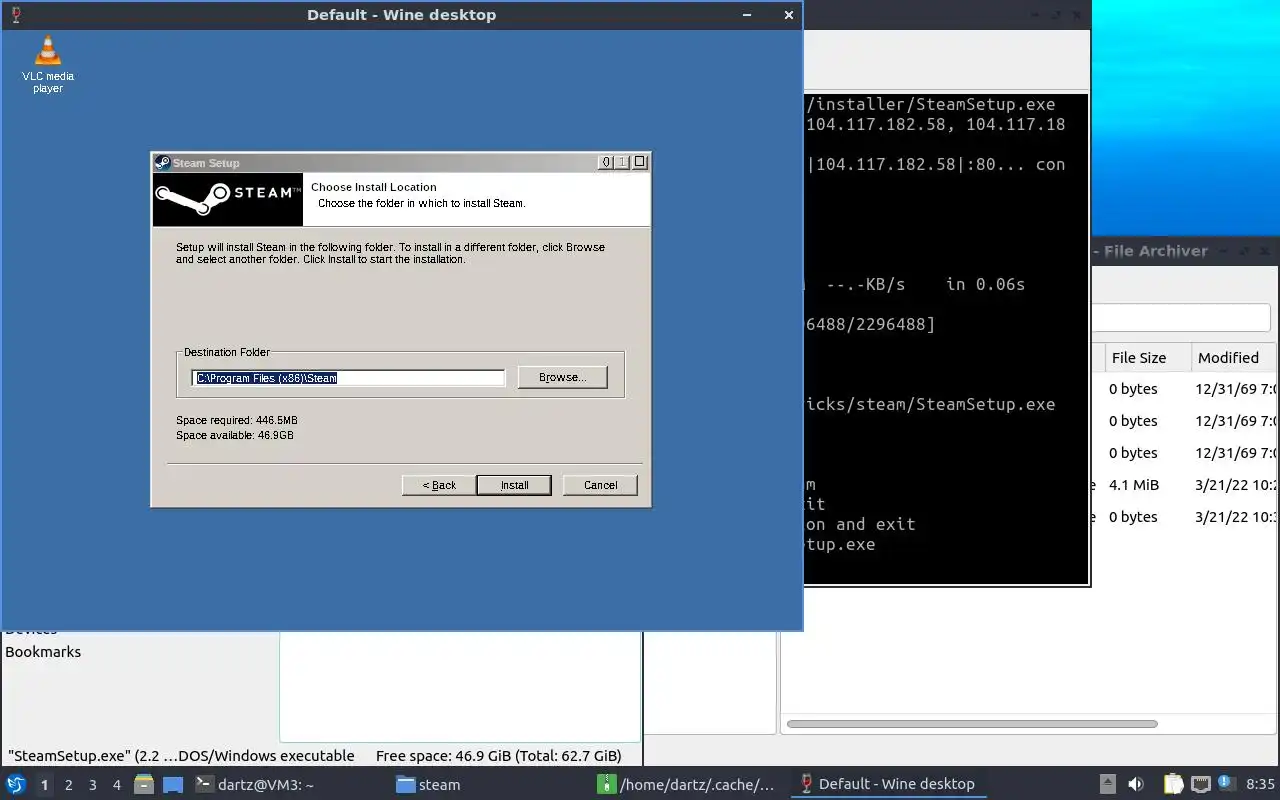Click 'Space available: 46.9GB' text
Screen dimensions: 1280x800
pos(235,436)
